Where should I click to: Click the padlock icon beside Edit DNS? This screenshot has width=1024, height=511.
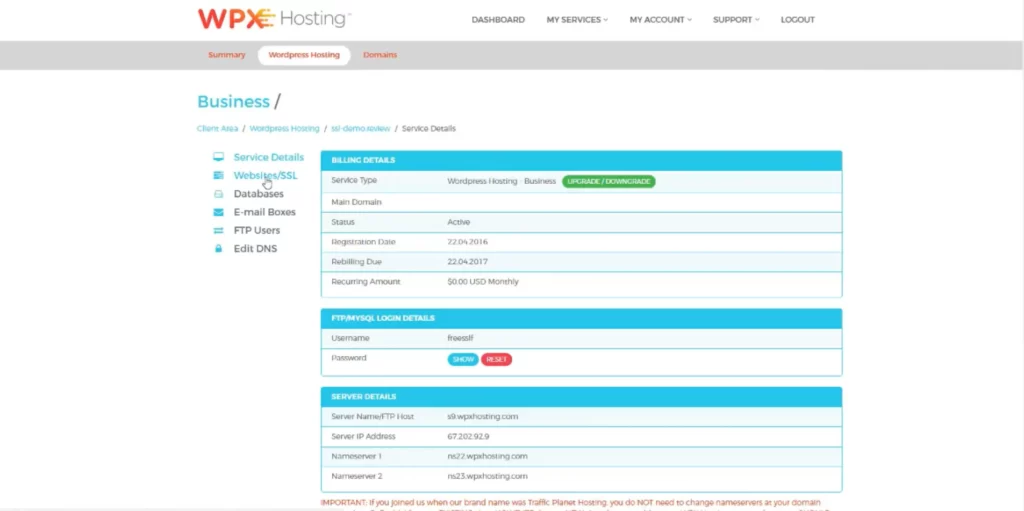tap(218, 249)
